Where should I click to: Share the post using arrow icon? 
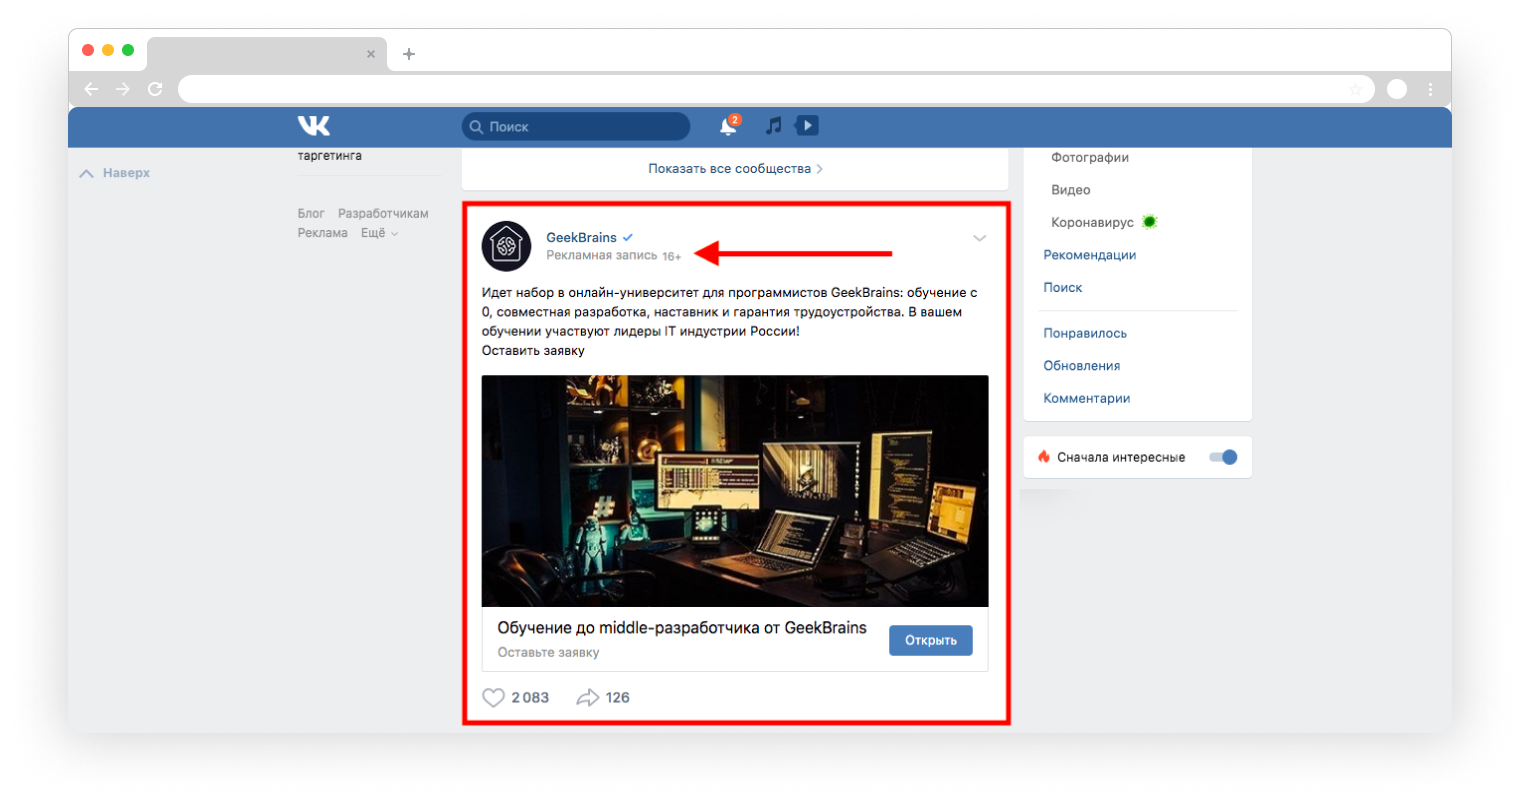coord(587,697)
